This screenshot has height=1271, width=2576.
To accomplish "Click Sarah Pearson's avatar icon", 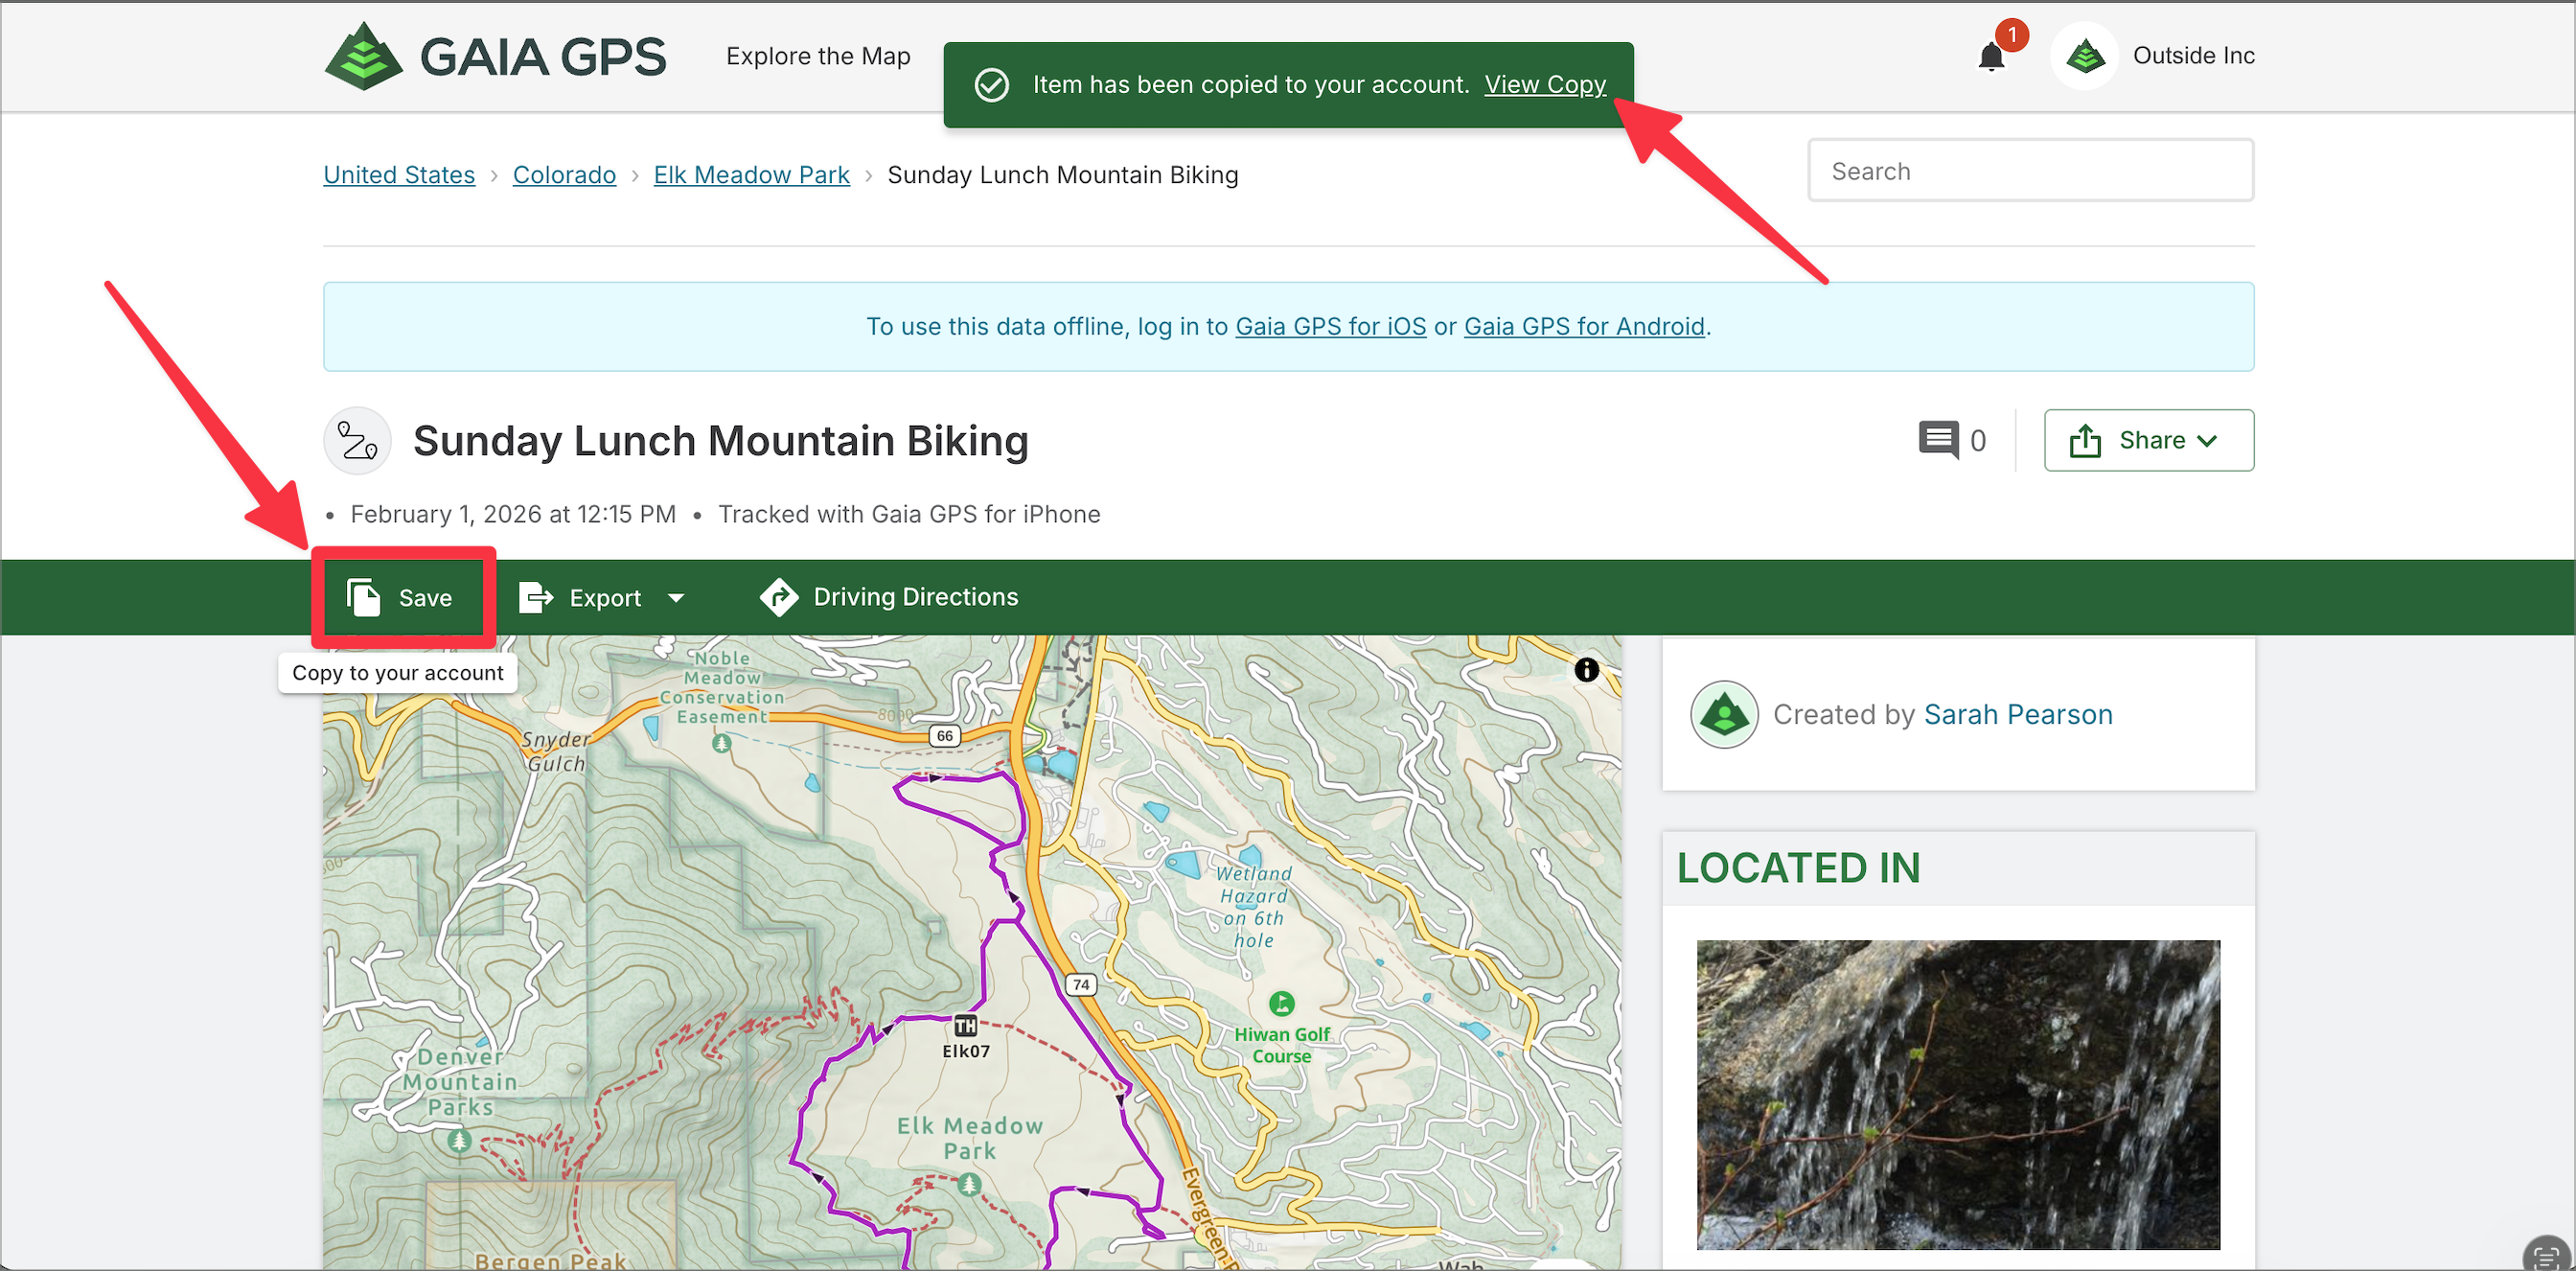I will [1723, 714].
